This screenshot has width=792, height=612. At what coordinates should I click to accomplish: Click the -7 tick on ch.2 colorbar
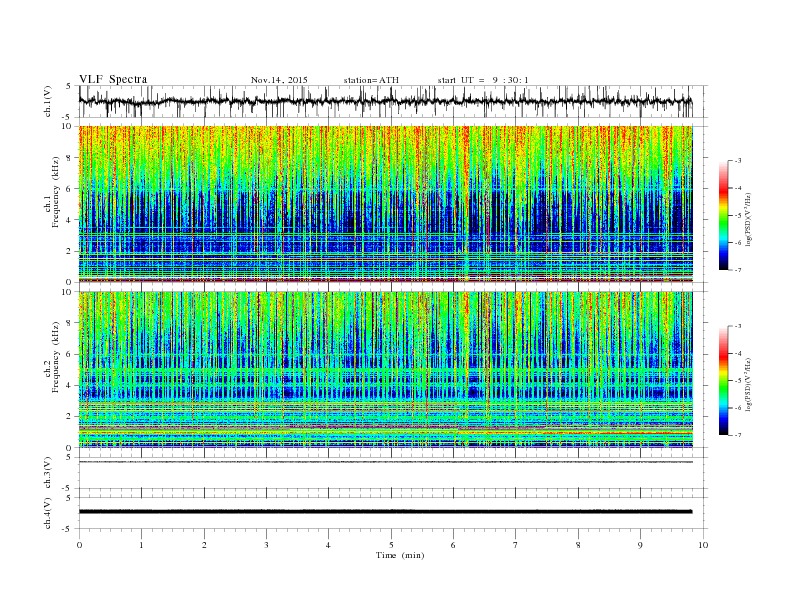(x=738, y=435)
